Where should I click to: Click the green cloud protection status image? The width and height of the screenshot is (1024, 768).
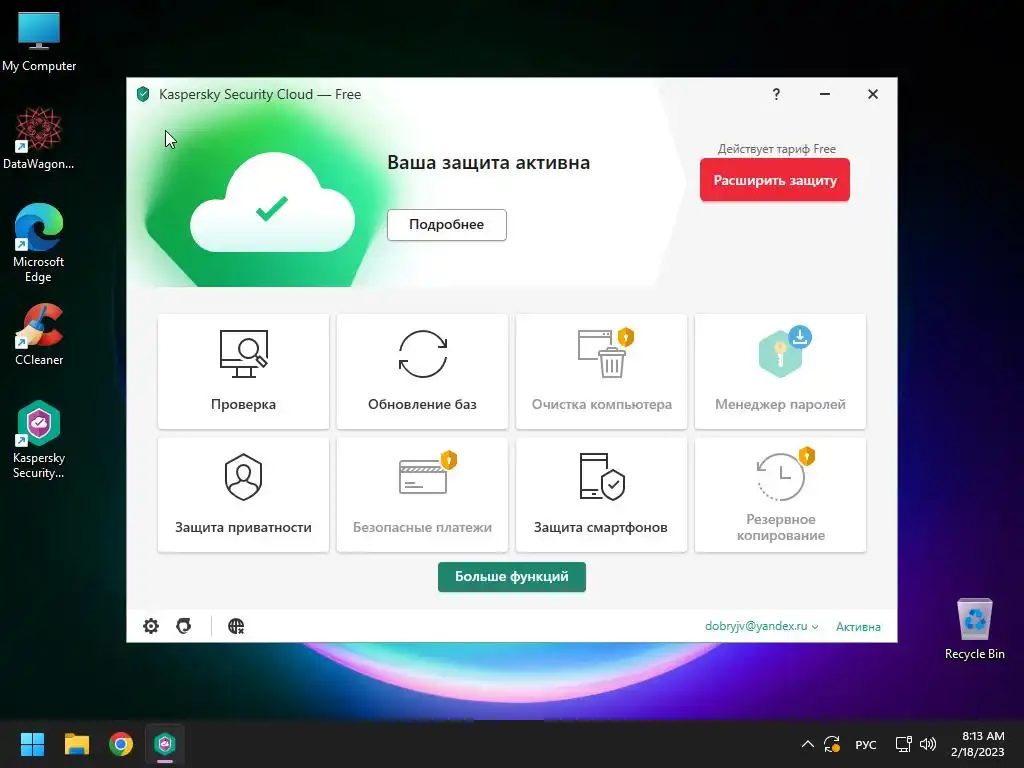[x=272, y=202]
